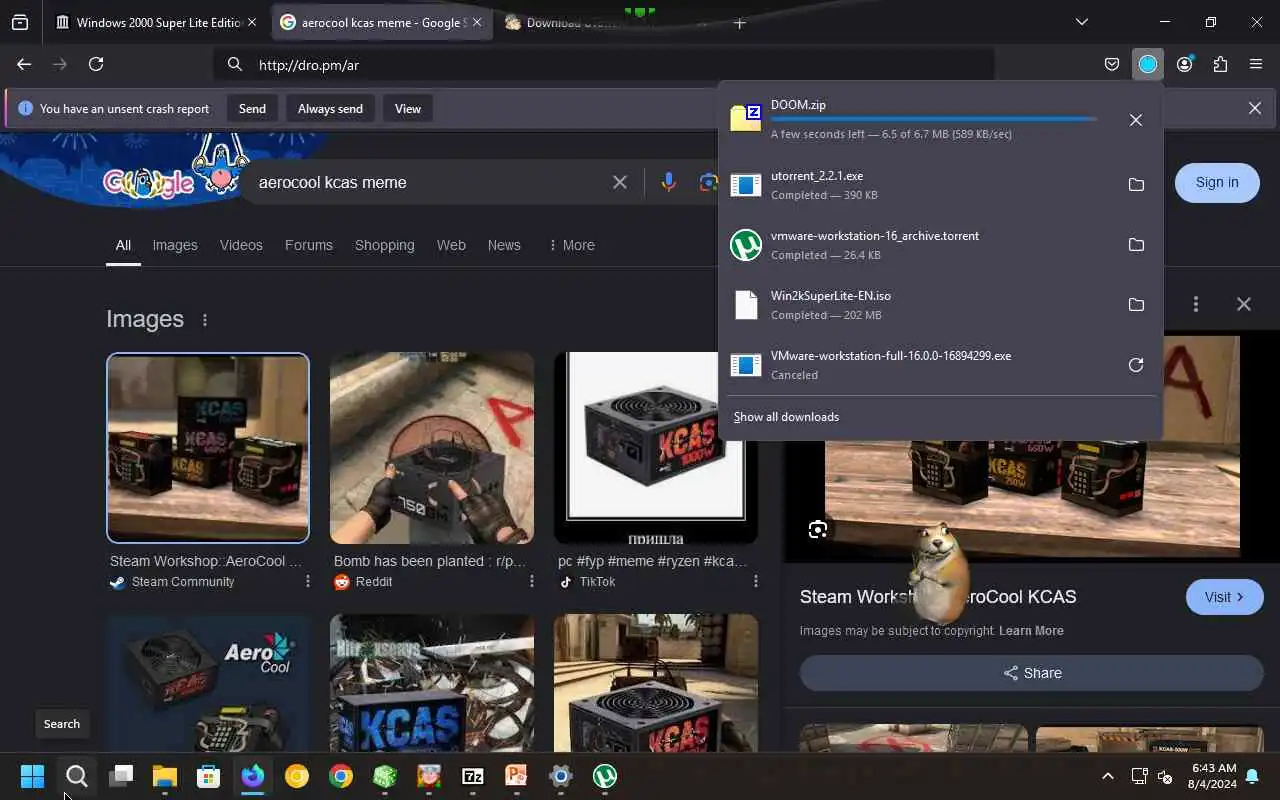
Task: Click Always send crash reports
Action: (x=330, y=108)
